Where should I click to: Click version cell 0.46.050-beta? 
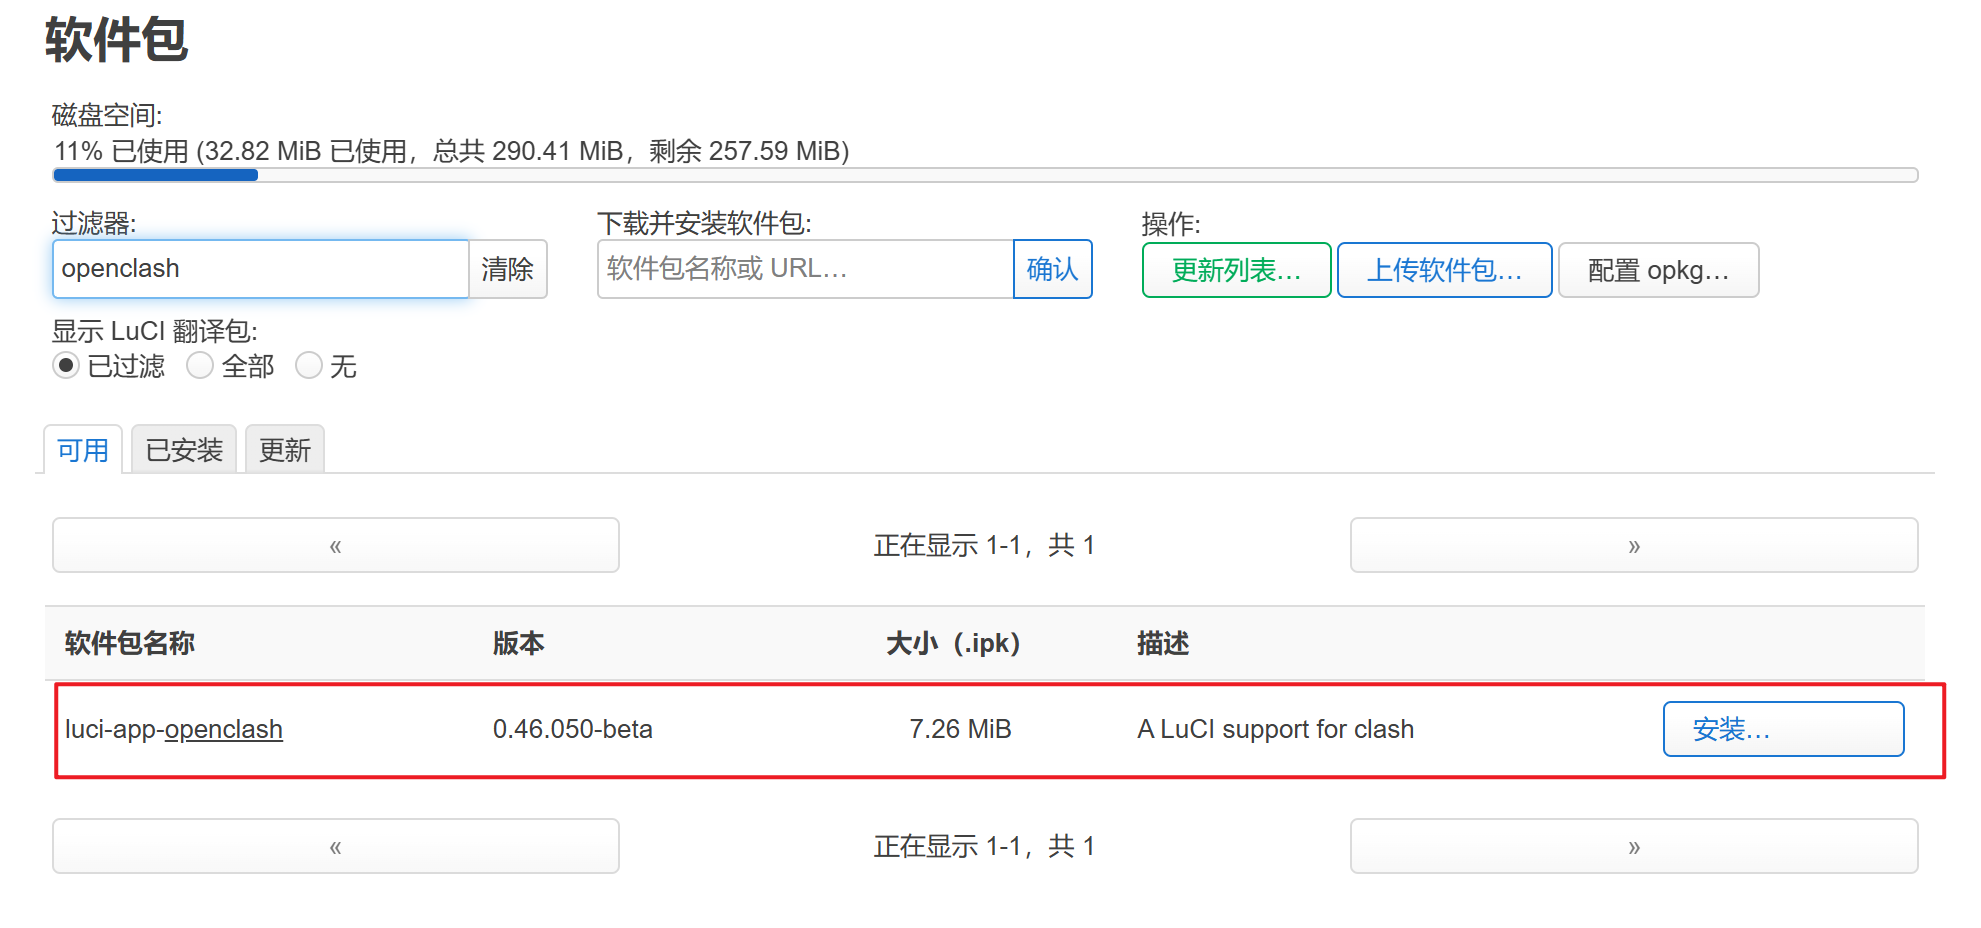click(573, 729)
